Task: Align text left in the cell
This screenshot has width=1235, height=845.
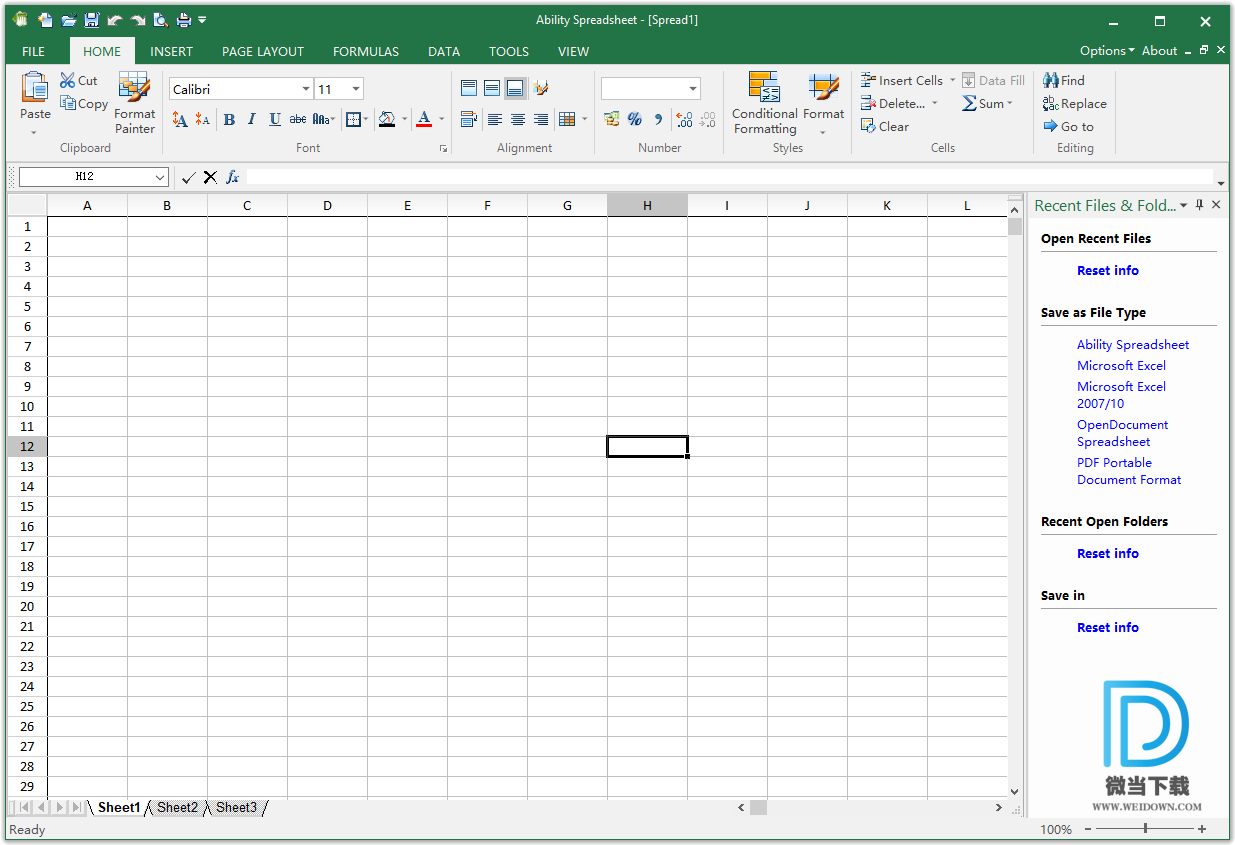Action: coord(495,120)
